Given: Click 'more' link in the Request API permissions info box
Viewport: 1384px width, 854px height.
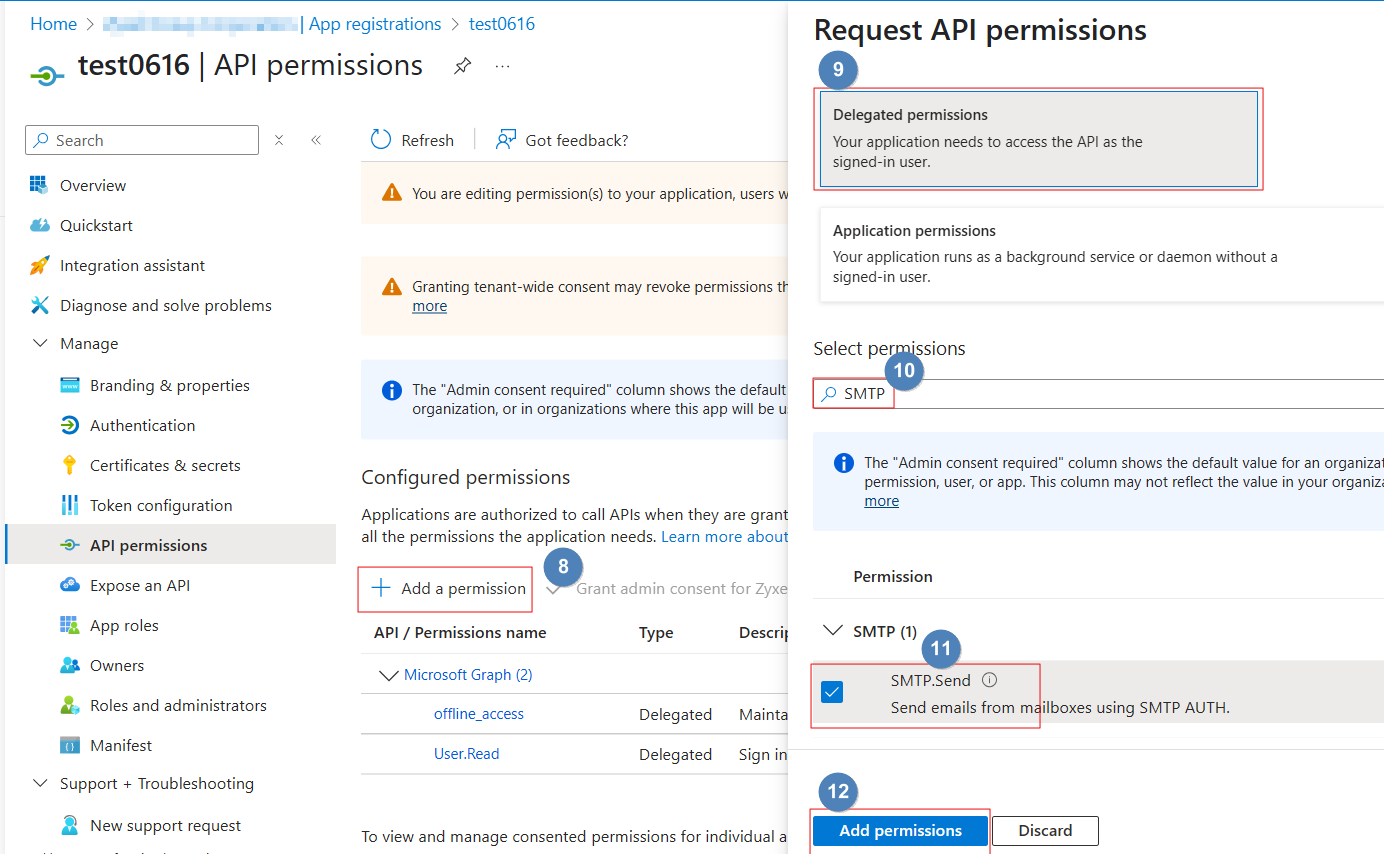Looking at the screenshot, I should (x=882, y=501).
